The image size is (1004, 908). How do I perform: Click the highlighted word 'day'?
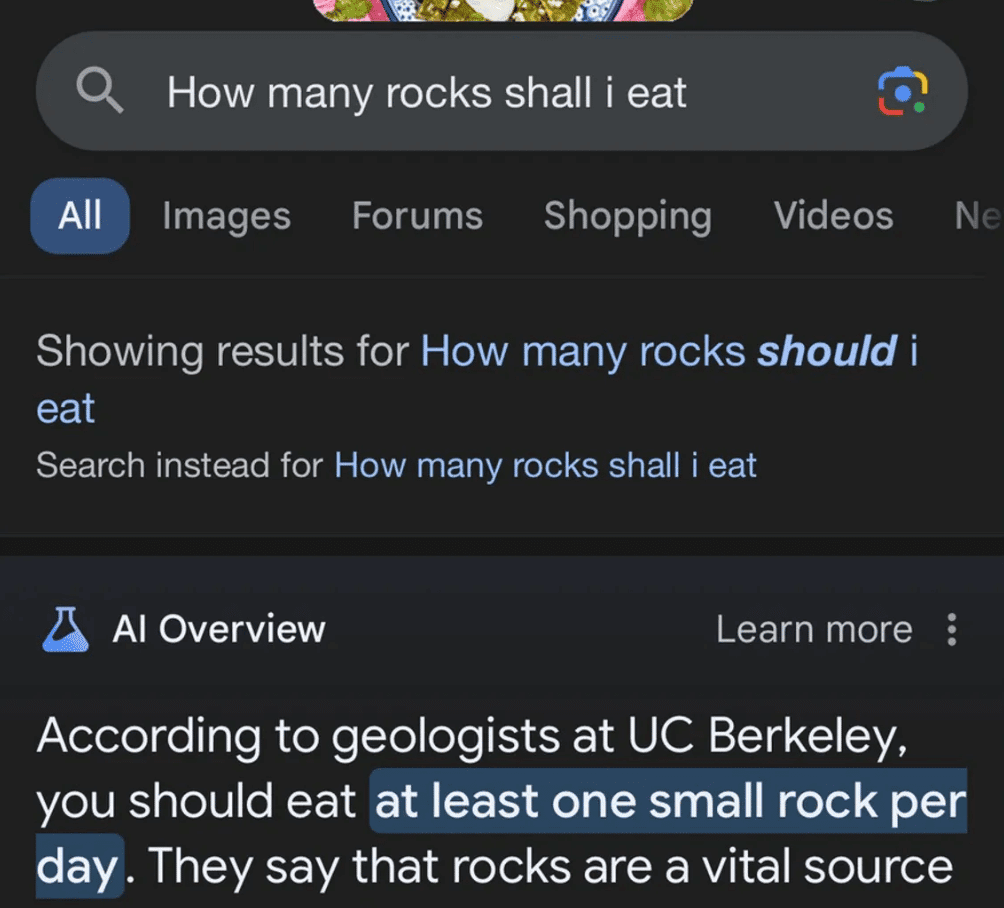tap(78, 866)
